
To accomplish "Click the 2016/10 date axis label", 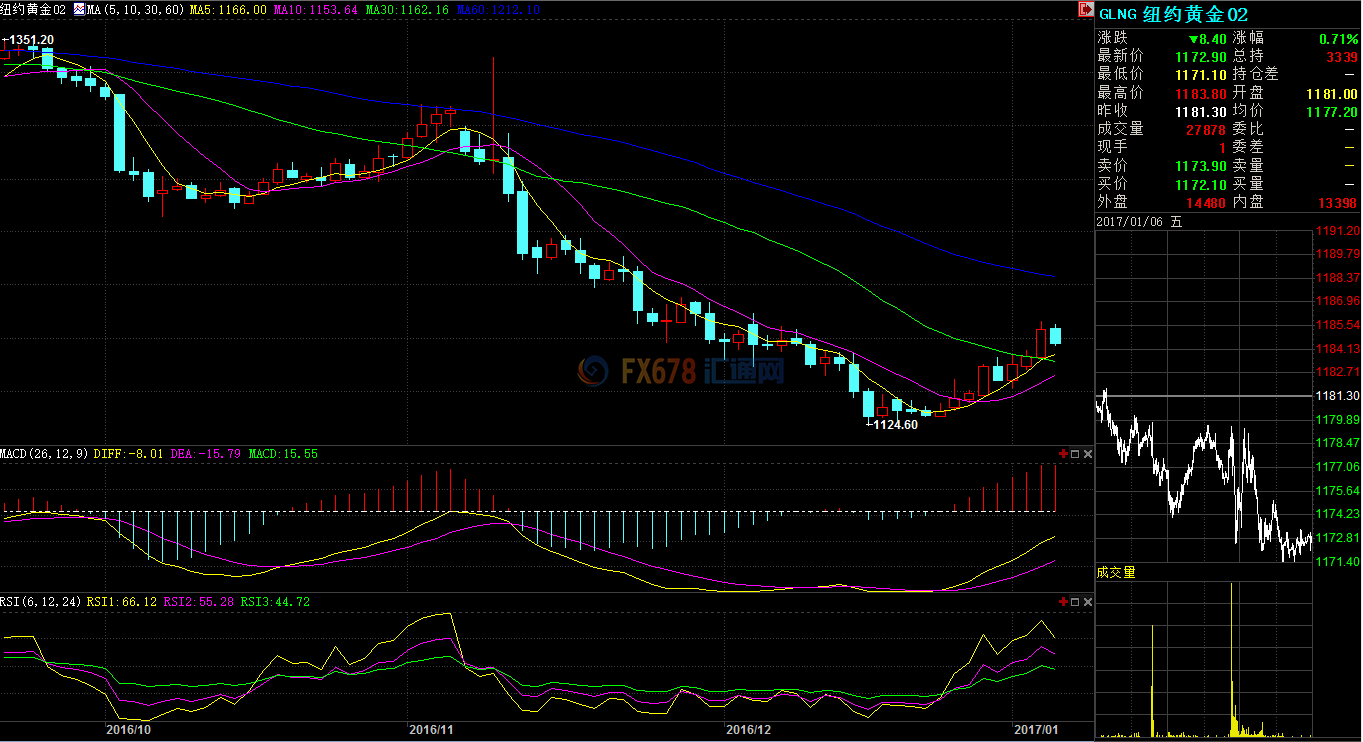I will (x=128, y=729).
